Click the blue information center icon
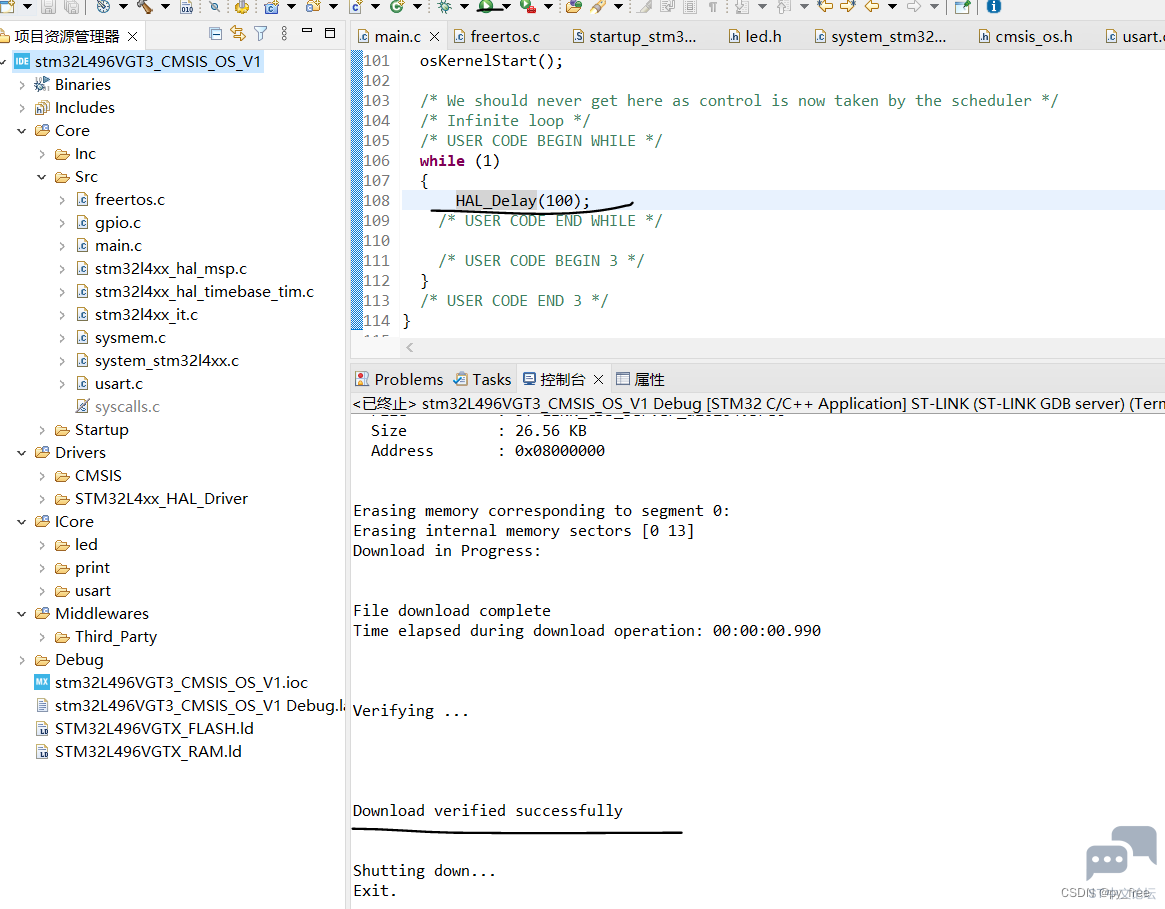 tap(993, 6)
